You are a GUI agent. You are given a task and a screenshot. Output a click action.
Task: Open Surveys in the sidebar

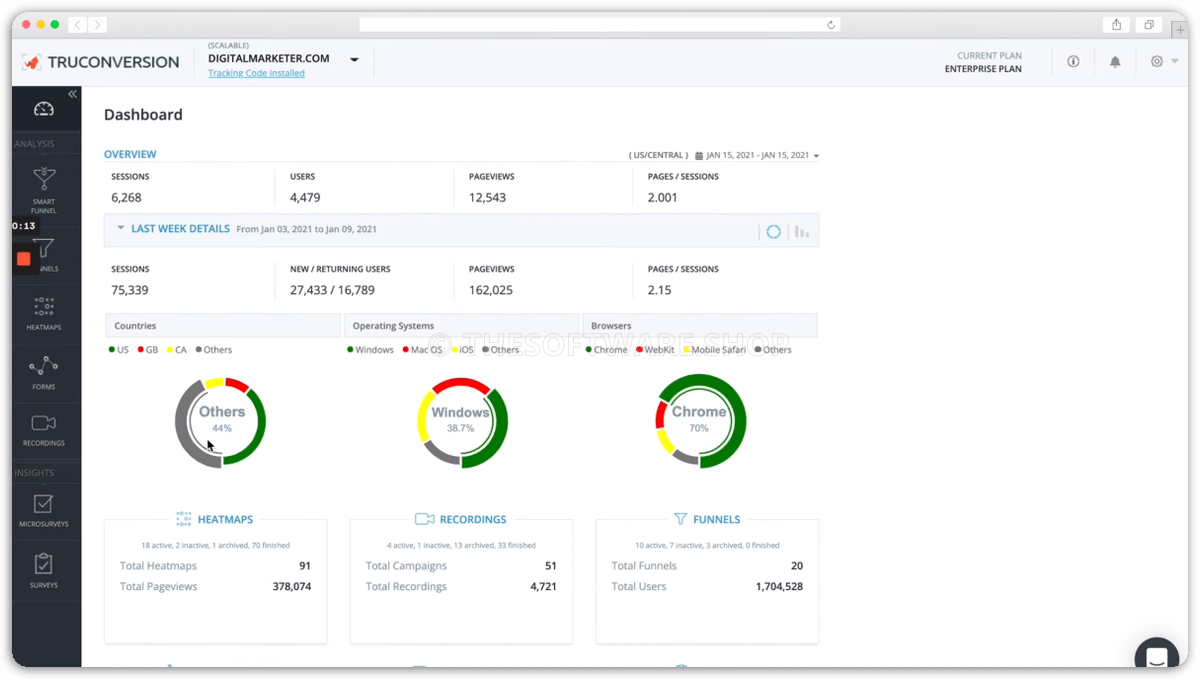click(x=44, y=570)
